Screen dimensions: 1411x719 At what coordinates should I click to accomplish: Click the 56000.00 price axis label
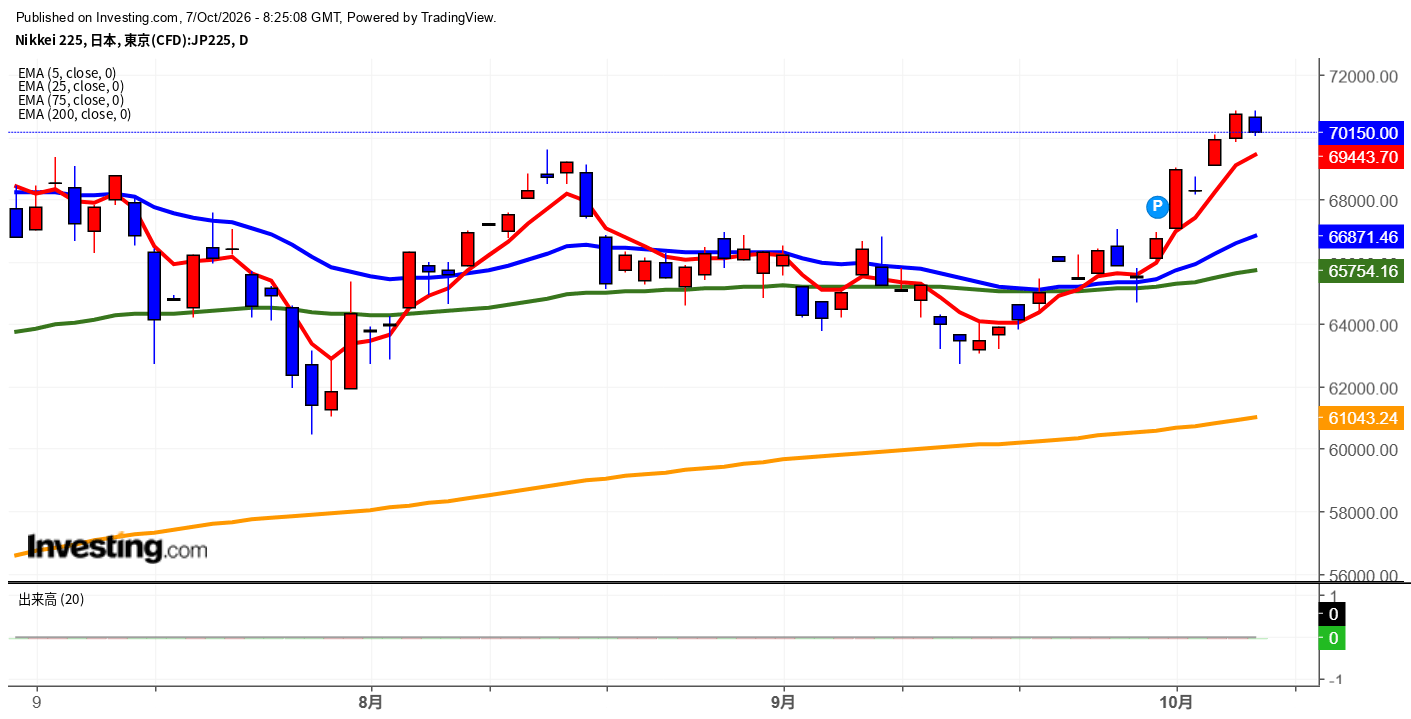point(1362,575)
